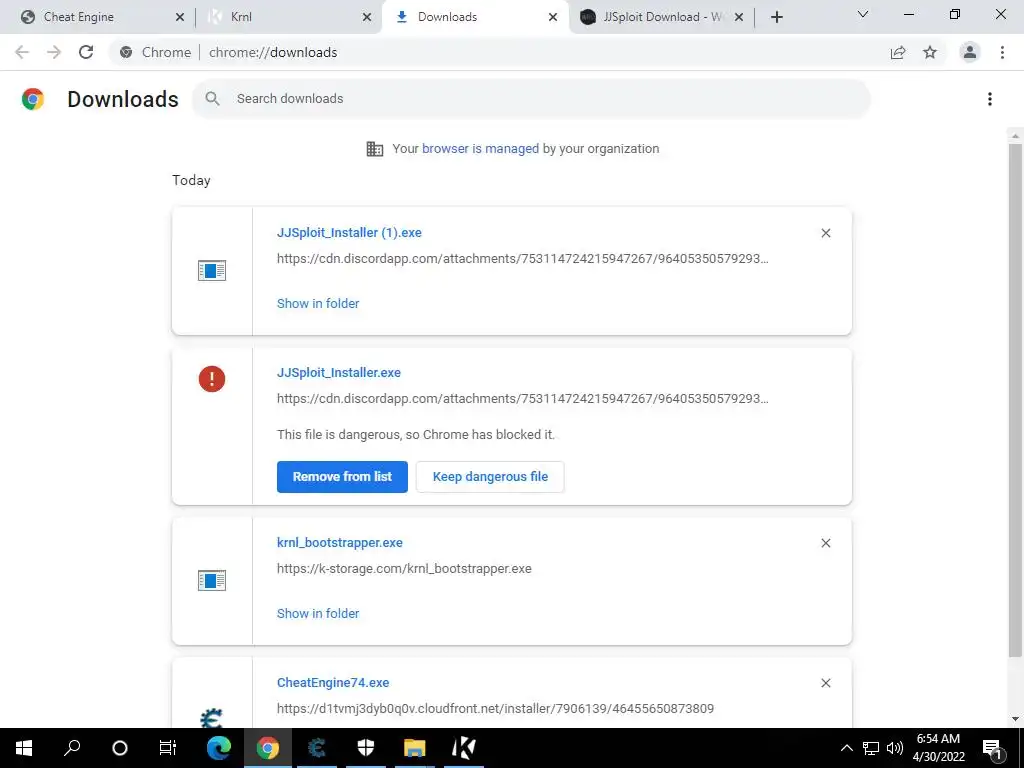Open the Windows Start menu

24,748
